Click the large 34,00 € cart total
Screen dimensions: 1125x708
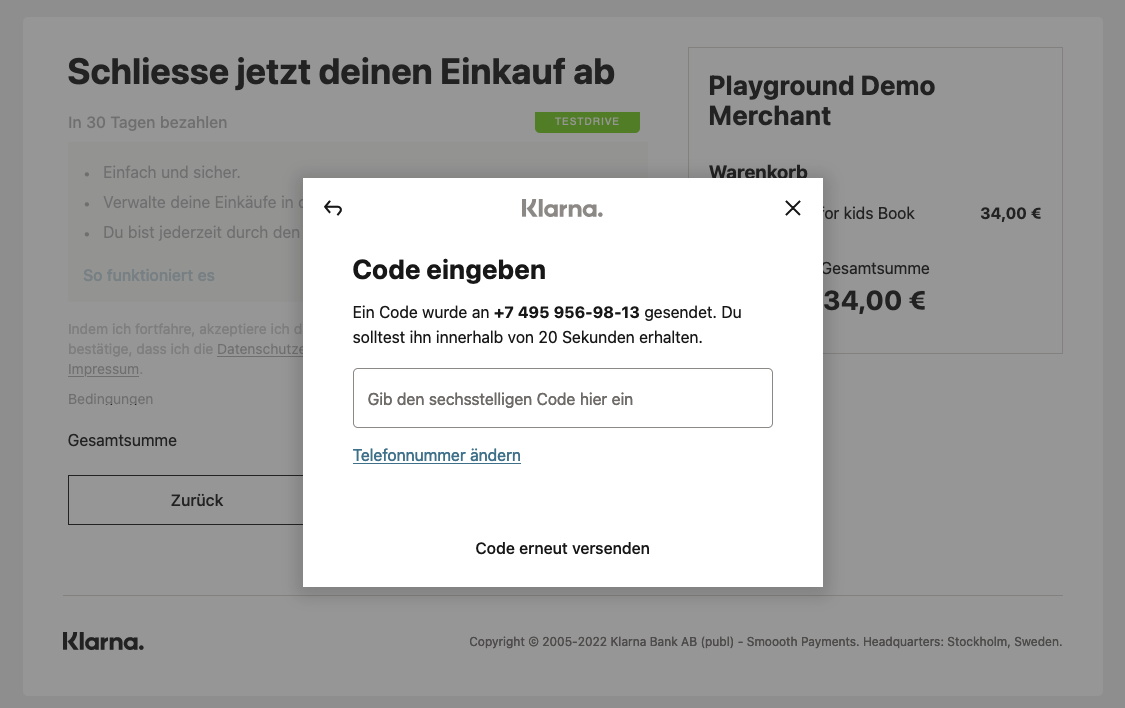tap(875, 301)
